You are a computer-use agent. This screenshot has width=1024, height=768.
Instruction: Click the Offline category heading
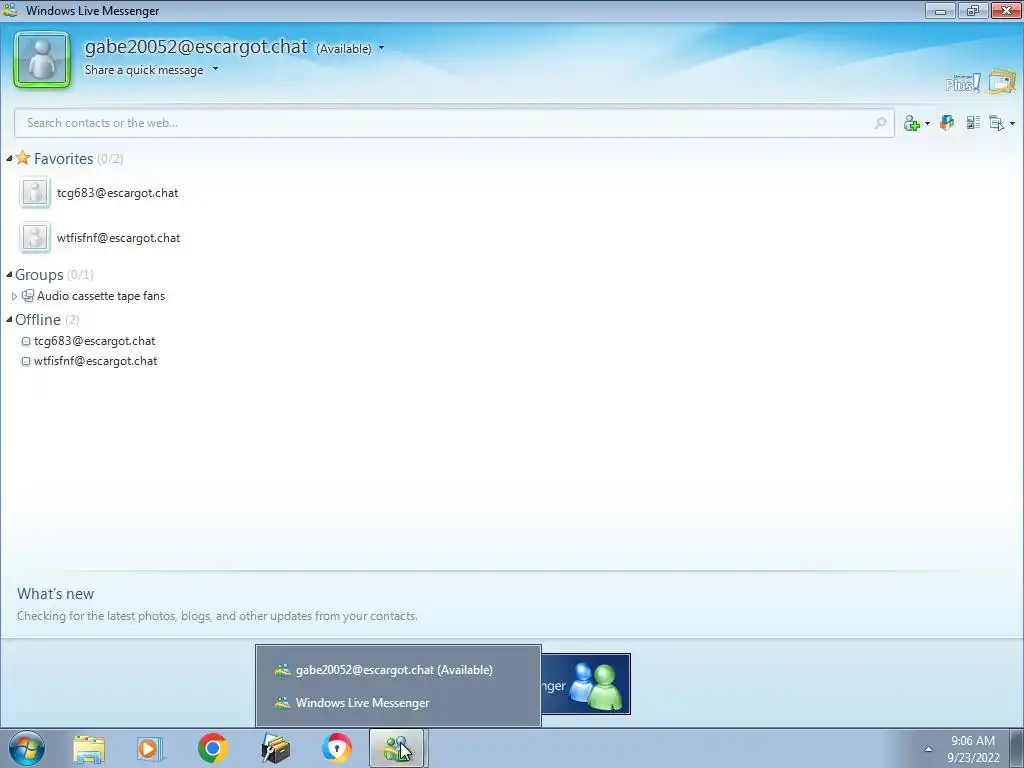click(38, 319)
